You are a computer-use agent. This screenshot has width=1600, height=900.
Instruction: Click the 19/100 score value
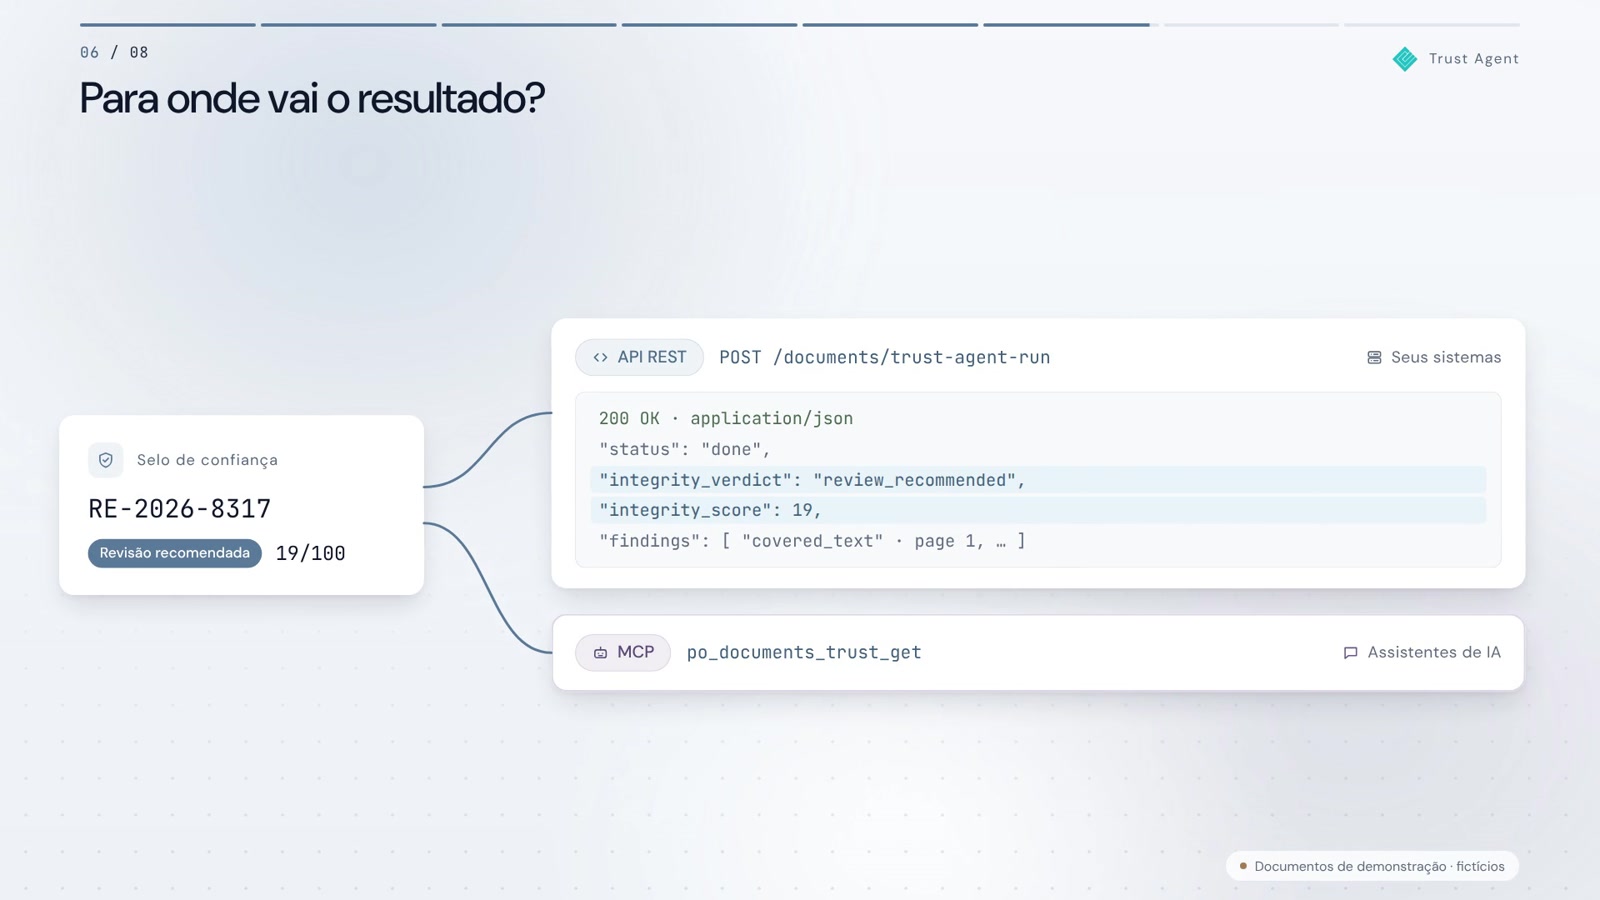tap(311, 553)
